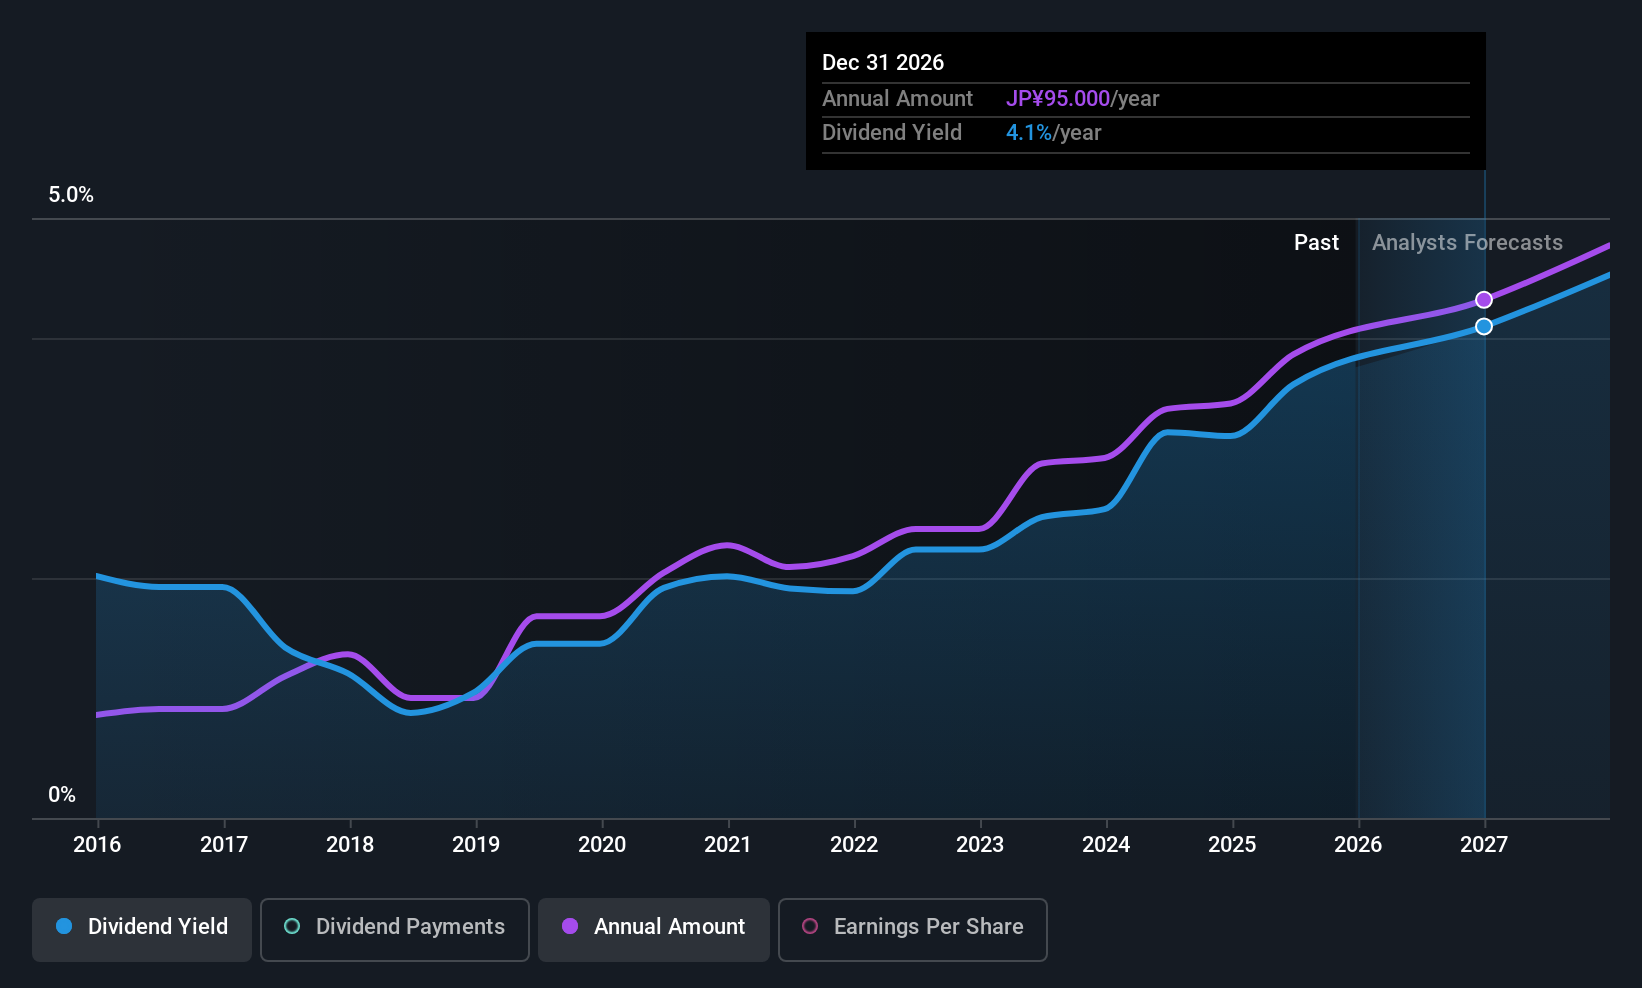The image size is (1642, 988).
Task: Click the Past label
Action: click(1316, 243)
